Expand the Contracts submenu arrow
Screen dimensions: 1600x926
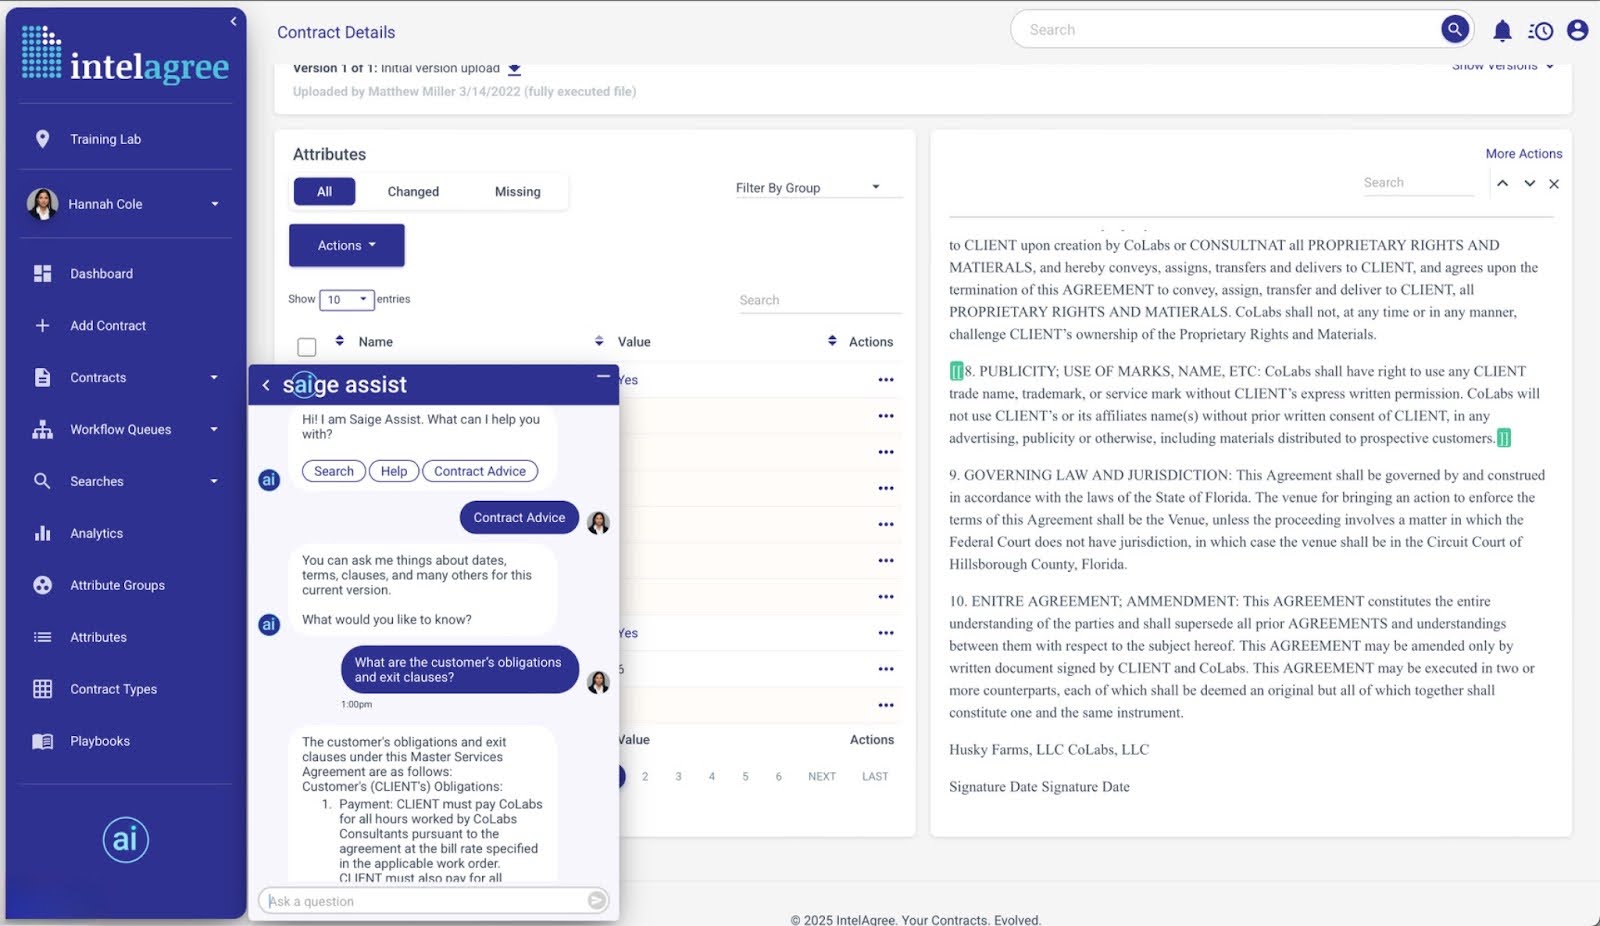(214, 377)
